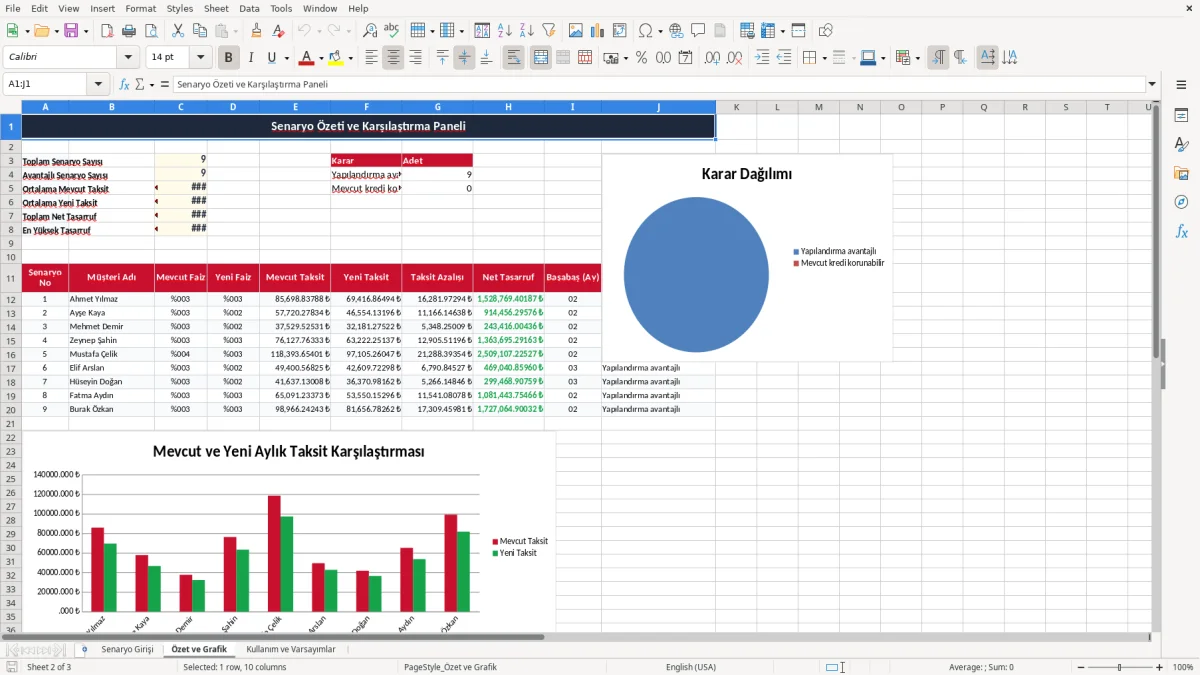Open Underline style dropdown arrow
Image resolution: width=1200 pixels, height=675 pixels.
coord(286,58)
